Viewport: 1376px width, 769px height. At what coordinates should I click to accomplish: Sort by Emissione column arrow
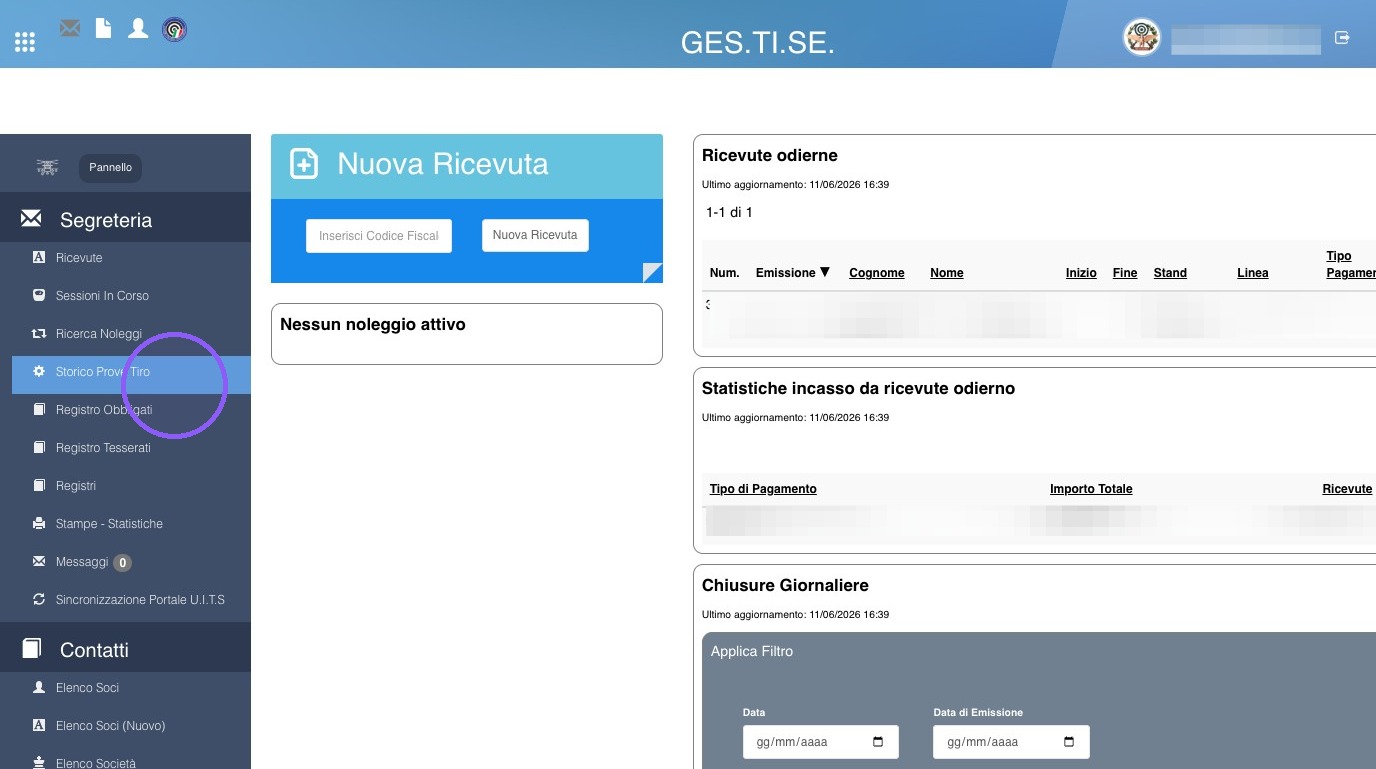coord(825,272)
